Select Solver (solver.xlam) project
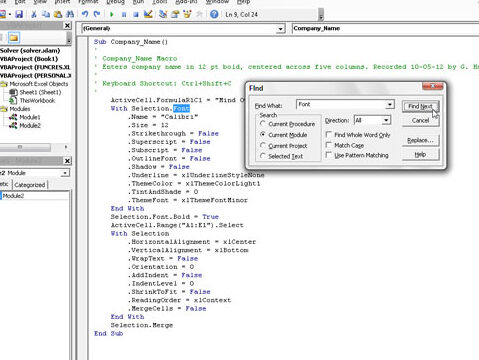Image resolution: width=479 pixels, height=360 pixels. 30,51
